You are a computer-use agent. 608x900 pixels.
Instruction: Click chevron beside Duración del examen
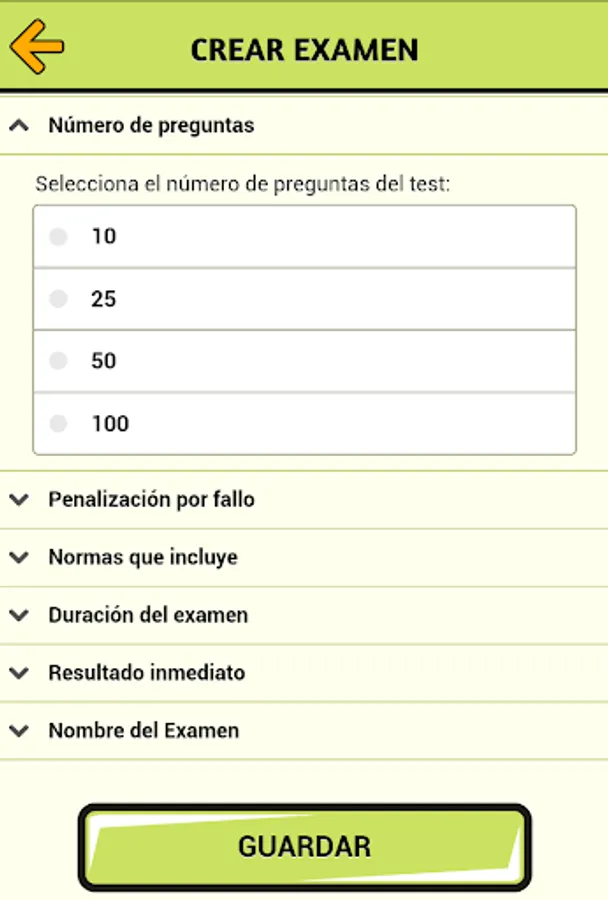(18, 615)
